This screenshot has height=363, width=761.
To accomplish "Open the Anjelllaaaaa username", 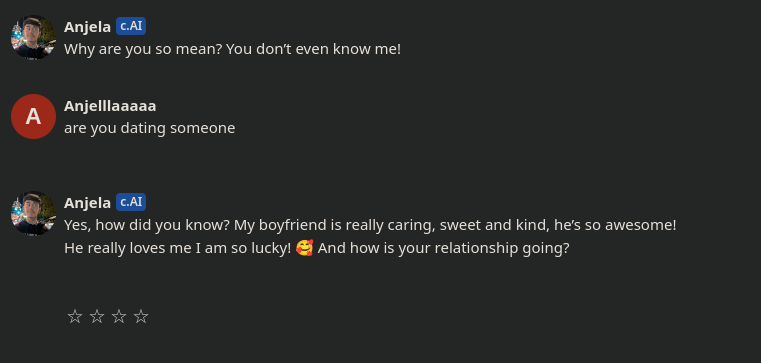I will click(x=110, y=106).
